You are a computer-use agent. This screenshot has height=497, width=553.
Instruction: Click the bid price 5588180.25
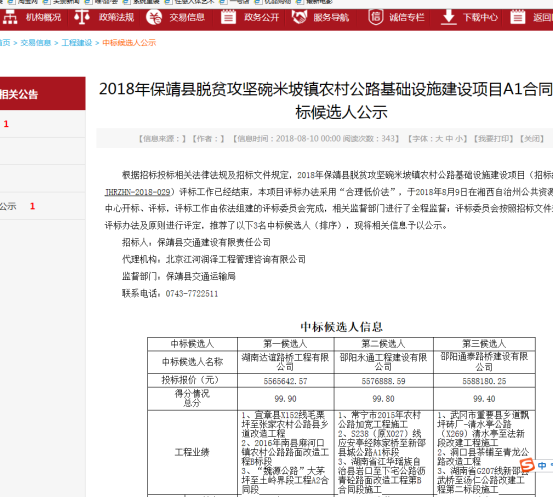(x=484, y=381)
